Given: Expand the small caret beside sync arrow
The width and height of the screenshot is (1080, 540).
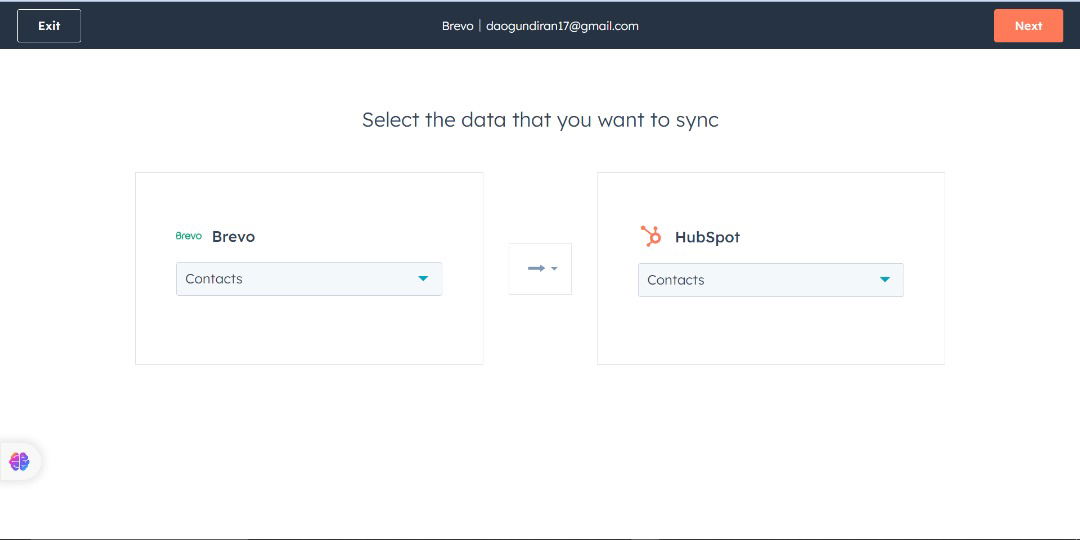Looking at the screenshot, I should [x=554, y=269].
